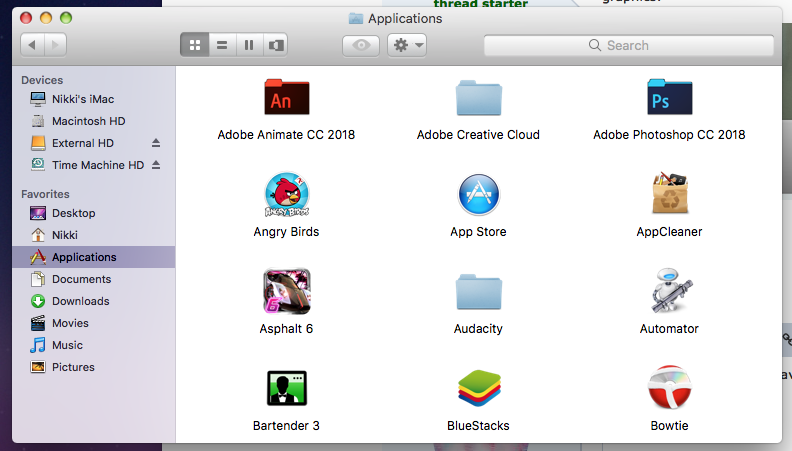The height and width of the screenshot is (451, 792).
Task: Switch to list view
Action: coord(222,45)
